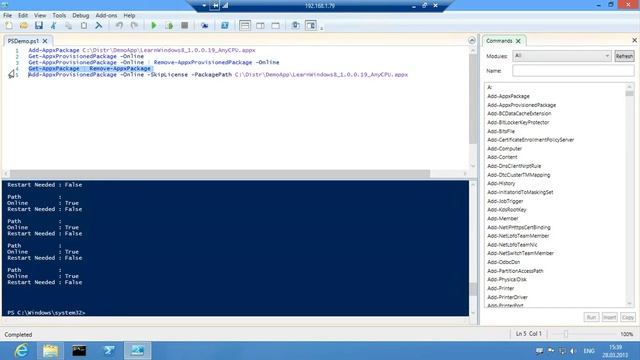Open the Help menu
The image size is (640, 360).
[x=129, y=16]
